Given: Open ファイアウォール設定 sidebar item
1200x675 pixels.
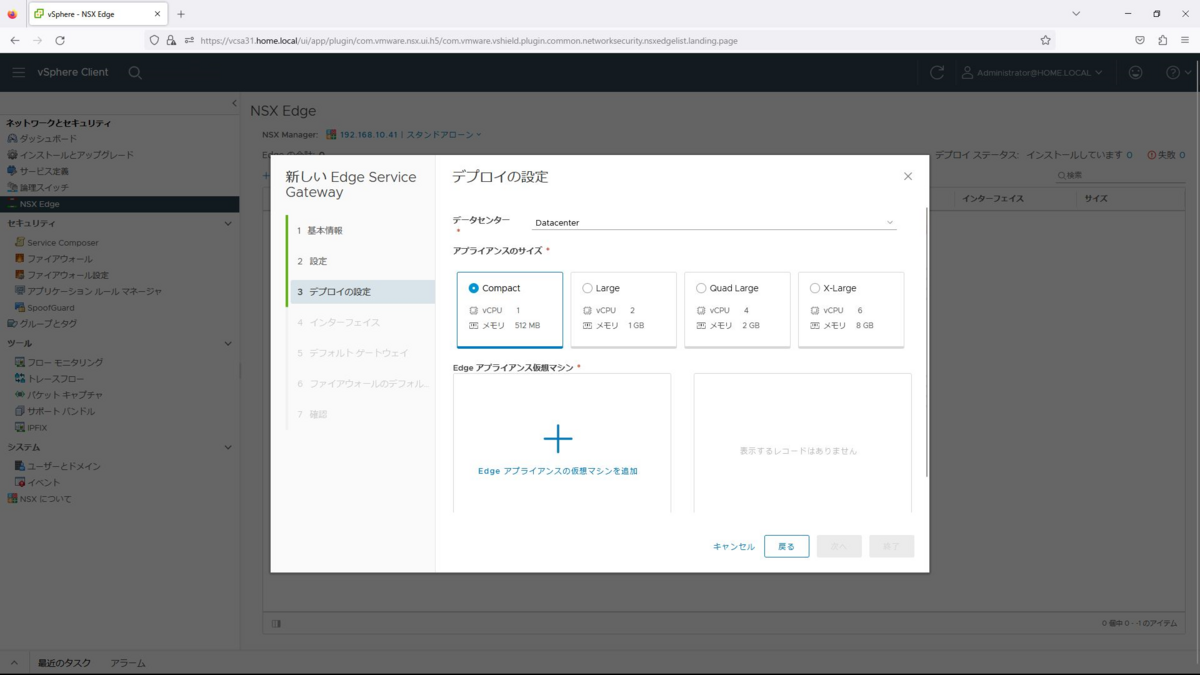Looking at the screenshot, I should [67, 275].
